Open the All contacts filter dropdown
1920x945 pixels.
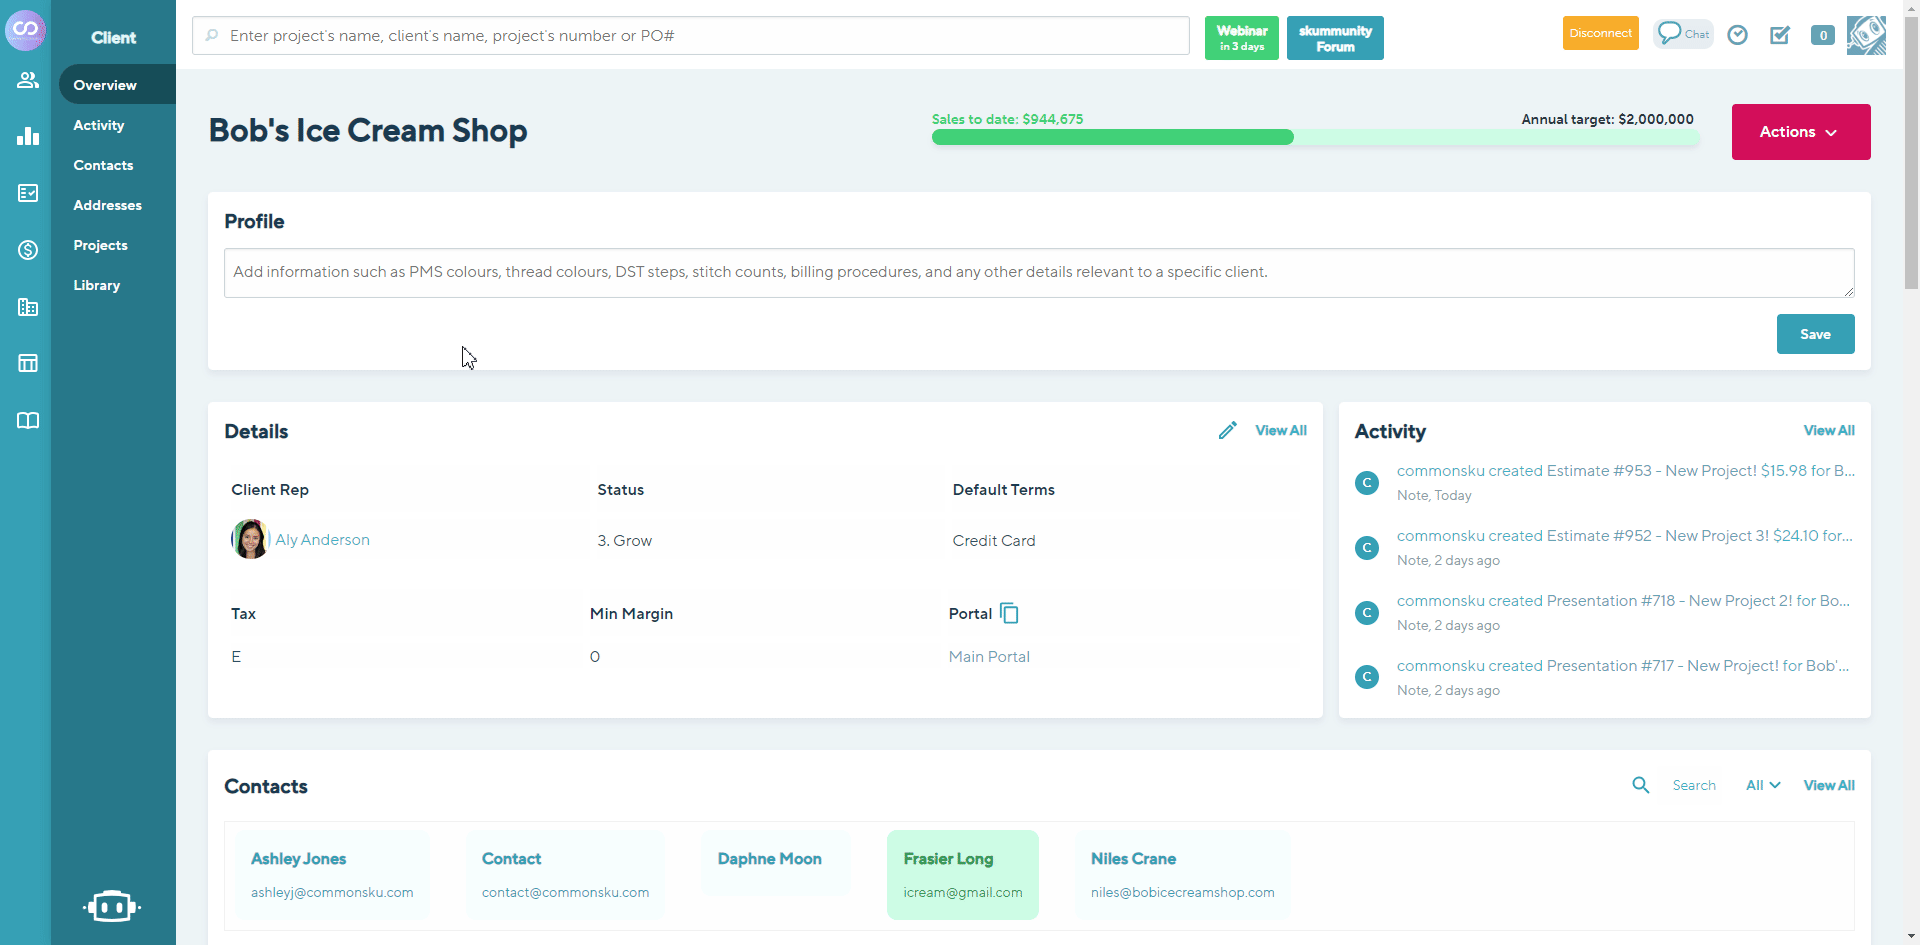[1762, 785]
